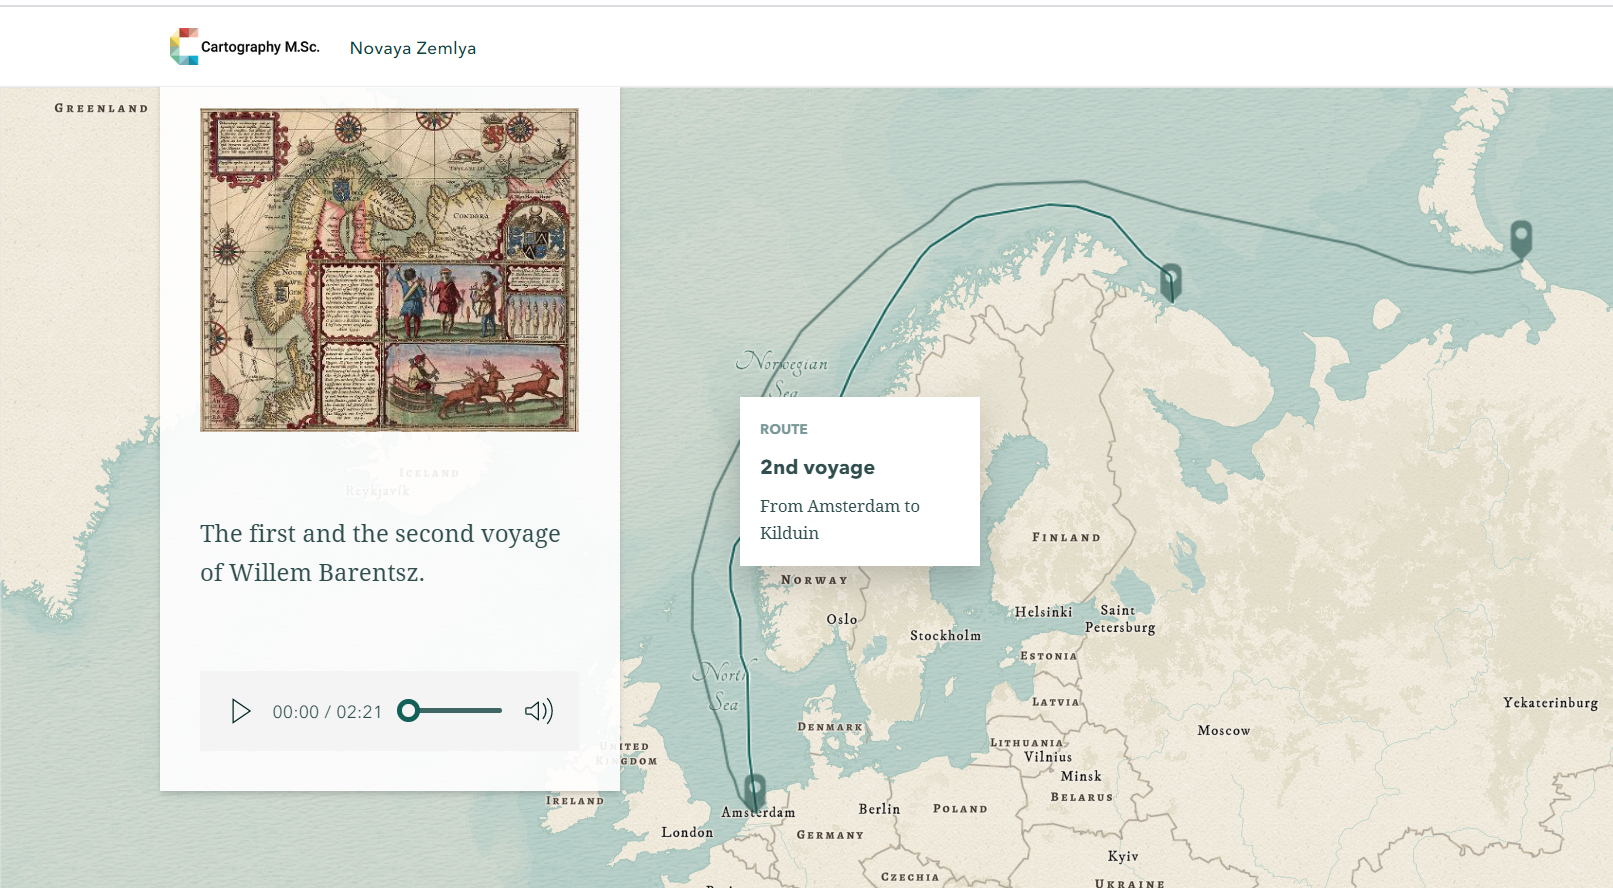Click the Kyiv map label
The width and height of the screenshot is (1613, 888).
coord(1123,856)
